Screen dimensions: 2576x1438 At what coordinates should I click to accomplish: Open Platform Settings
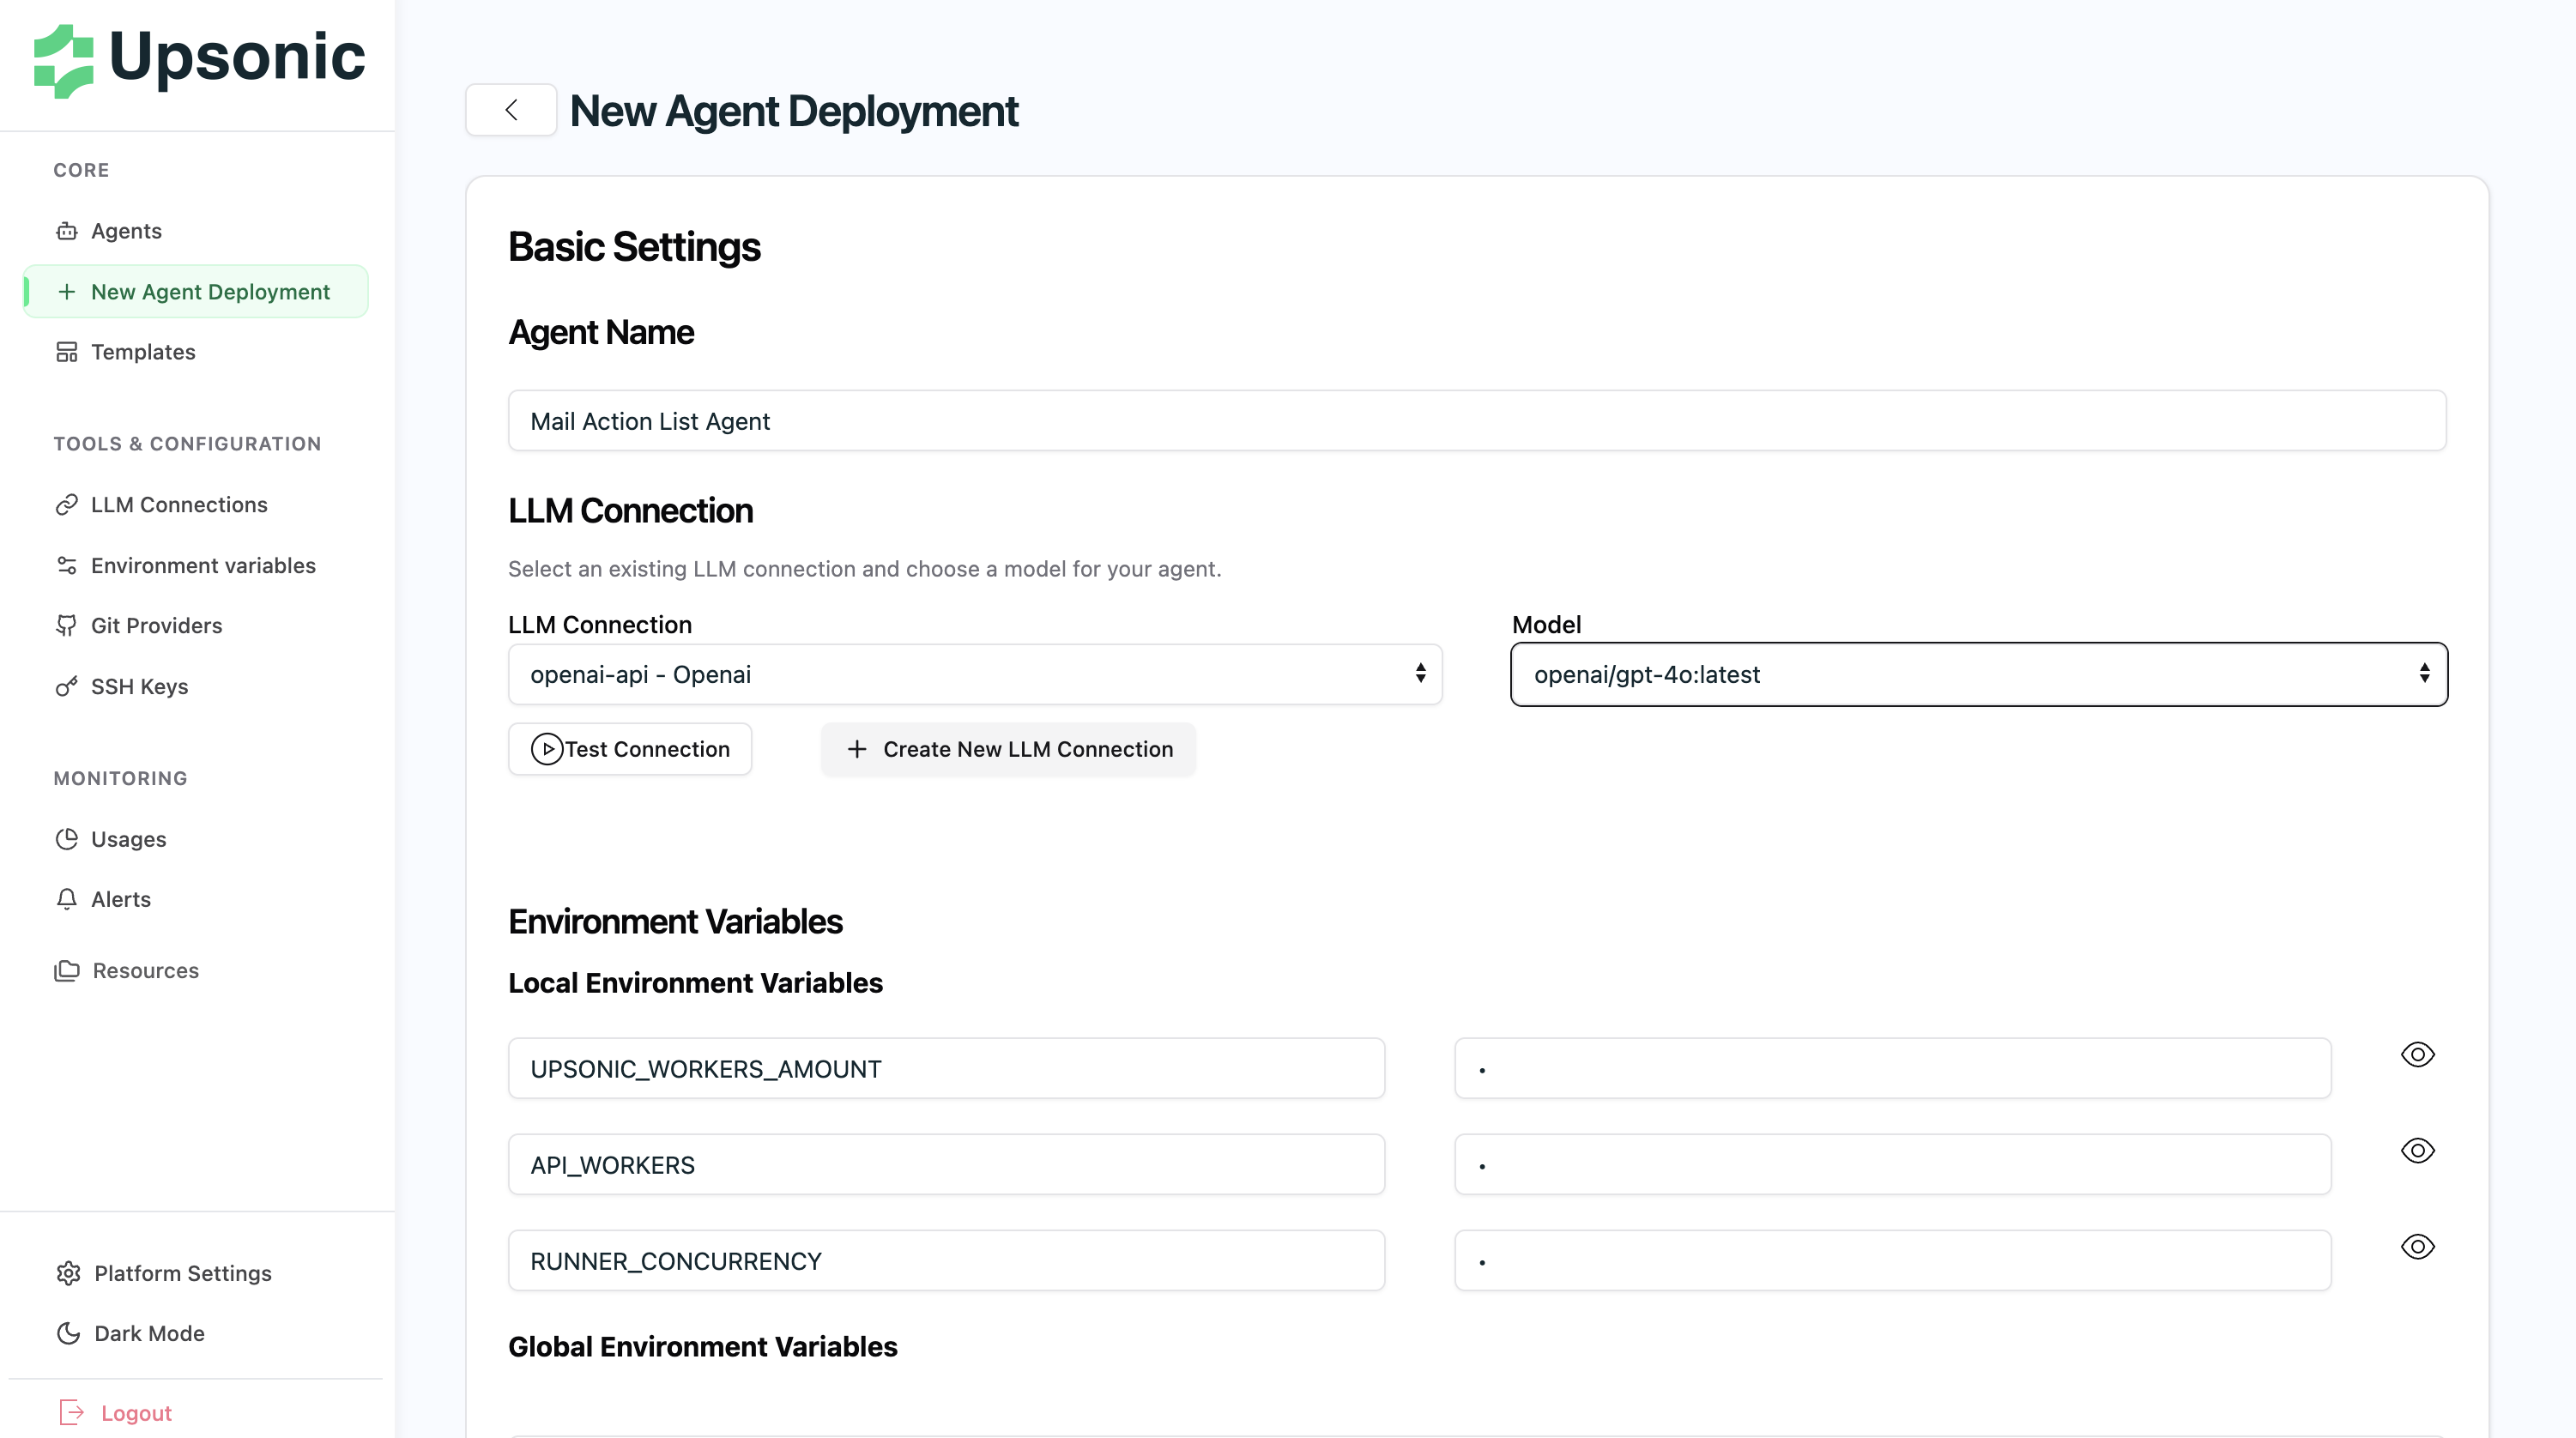182,1273
